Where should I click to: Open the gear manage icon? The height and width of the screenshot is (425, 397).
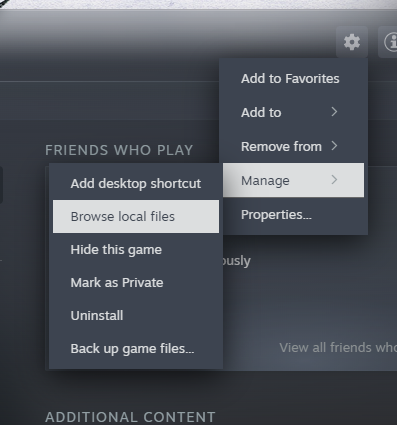click(x=352, y=42)
